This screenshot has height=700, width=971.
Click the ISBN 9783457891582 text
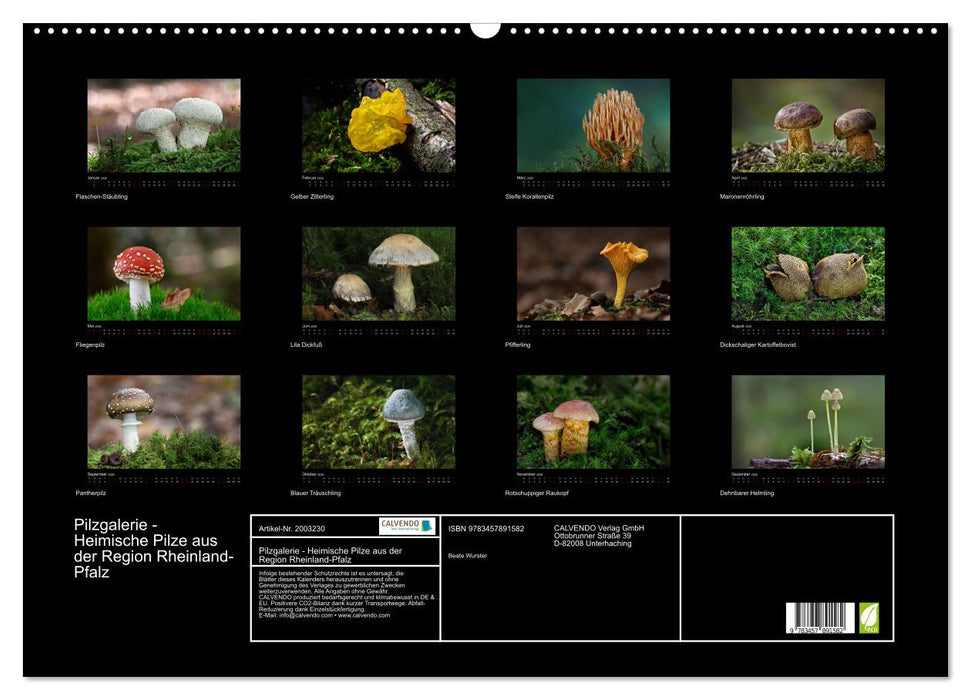tap(486, 529)
